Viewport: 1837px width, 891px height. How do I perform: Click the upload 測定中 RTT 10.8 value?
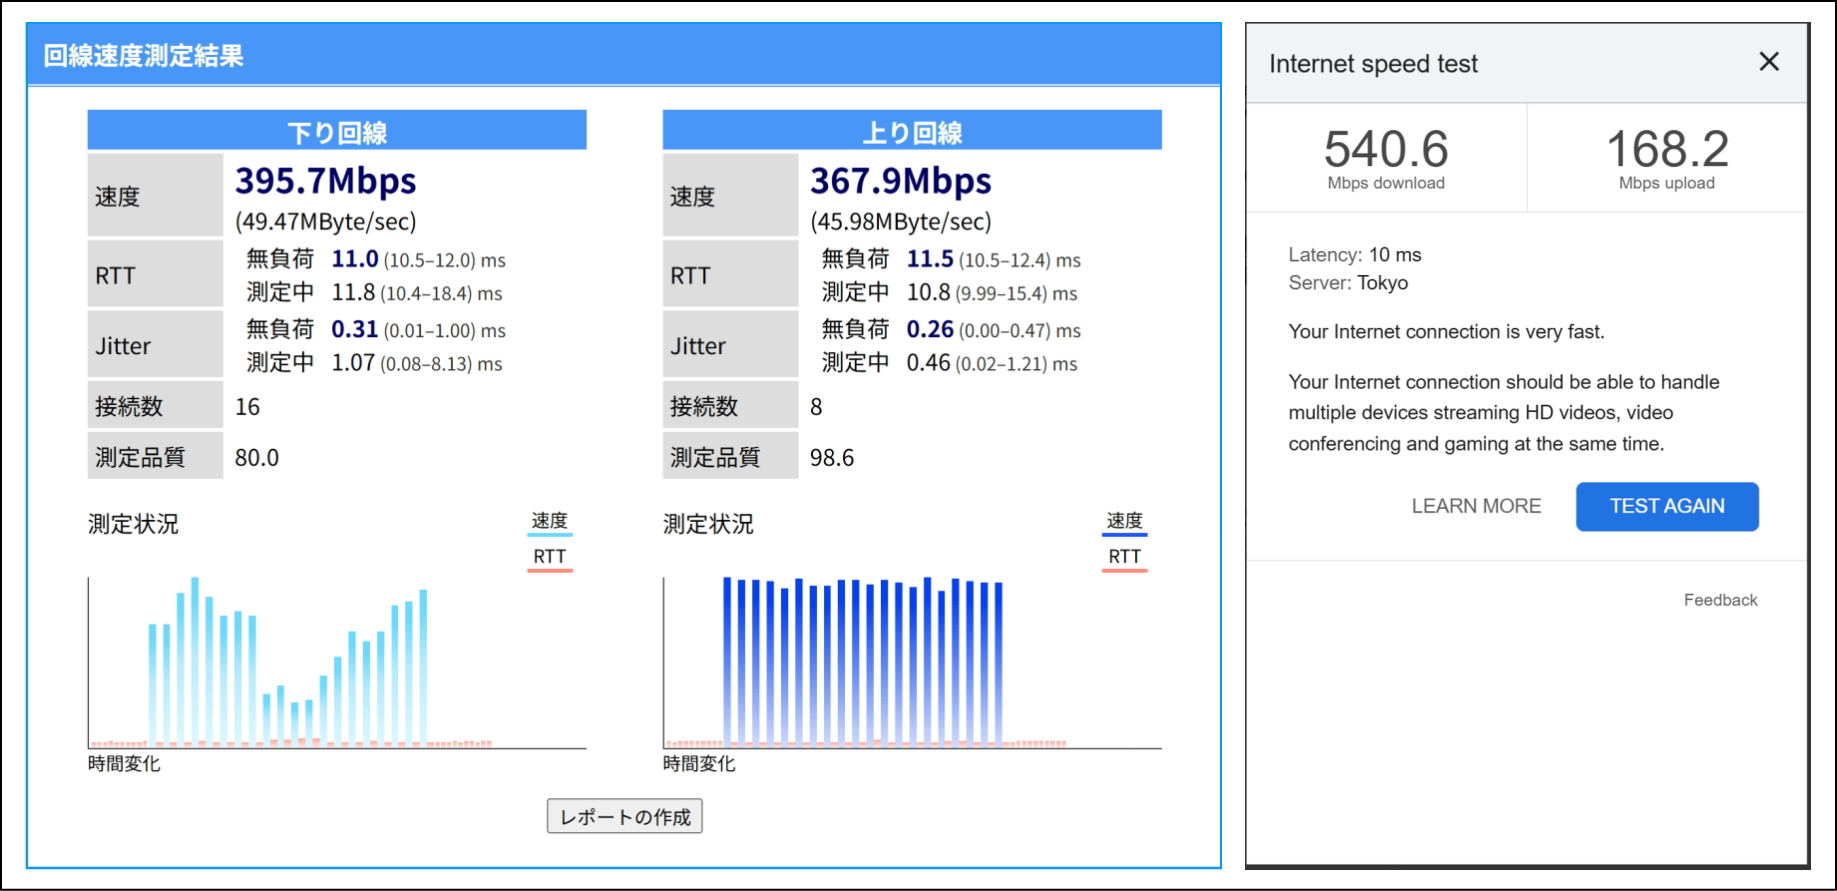tap(928, 292)
